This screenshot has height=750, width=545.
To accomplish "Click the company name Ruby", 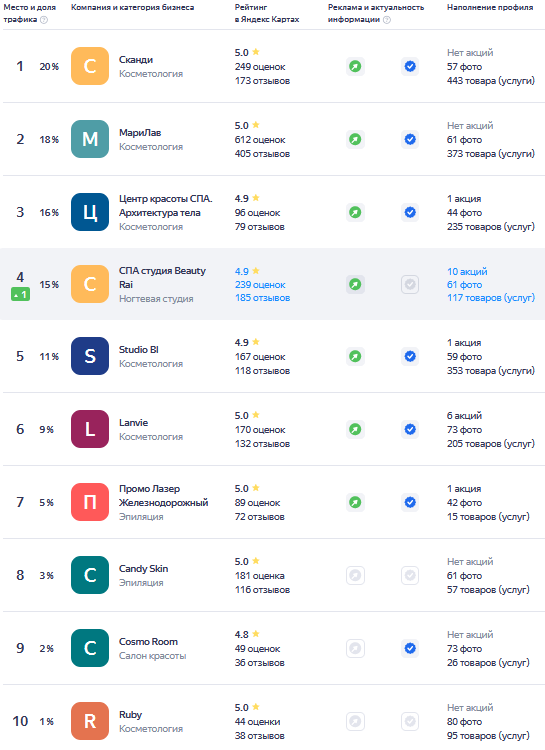I will pos(130,715).
